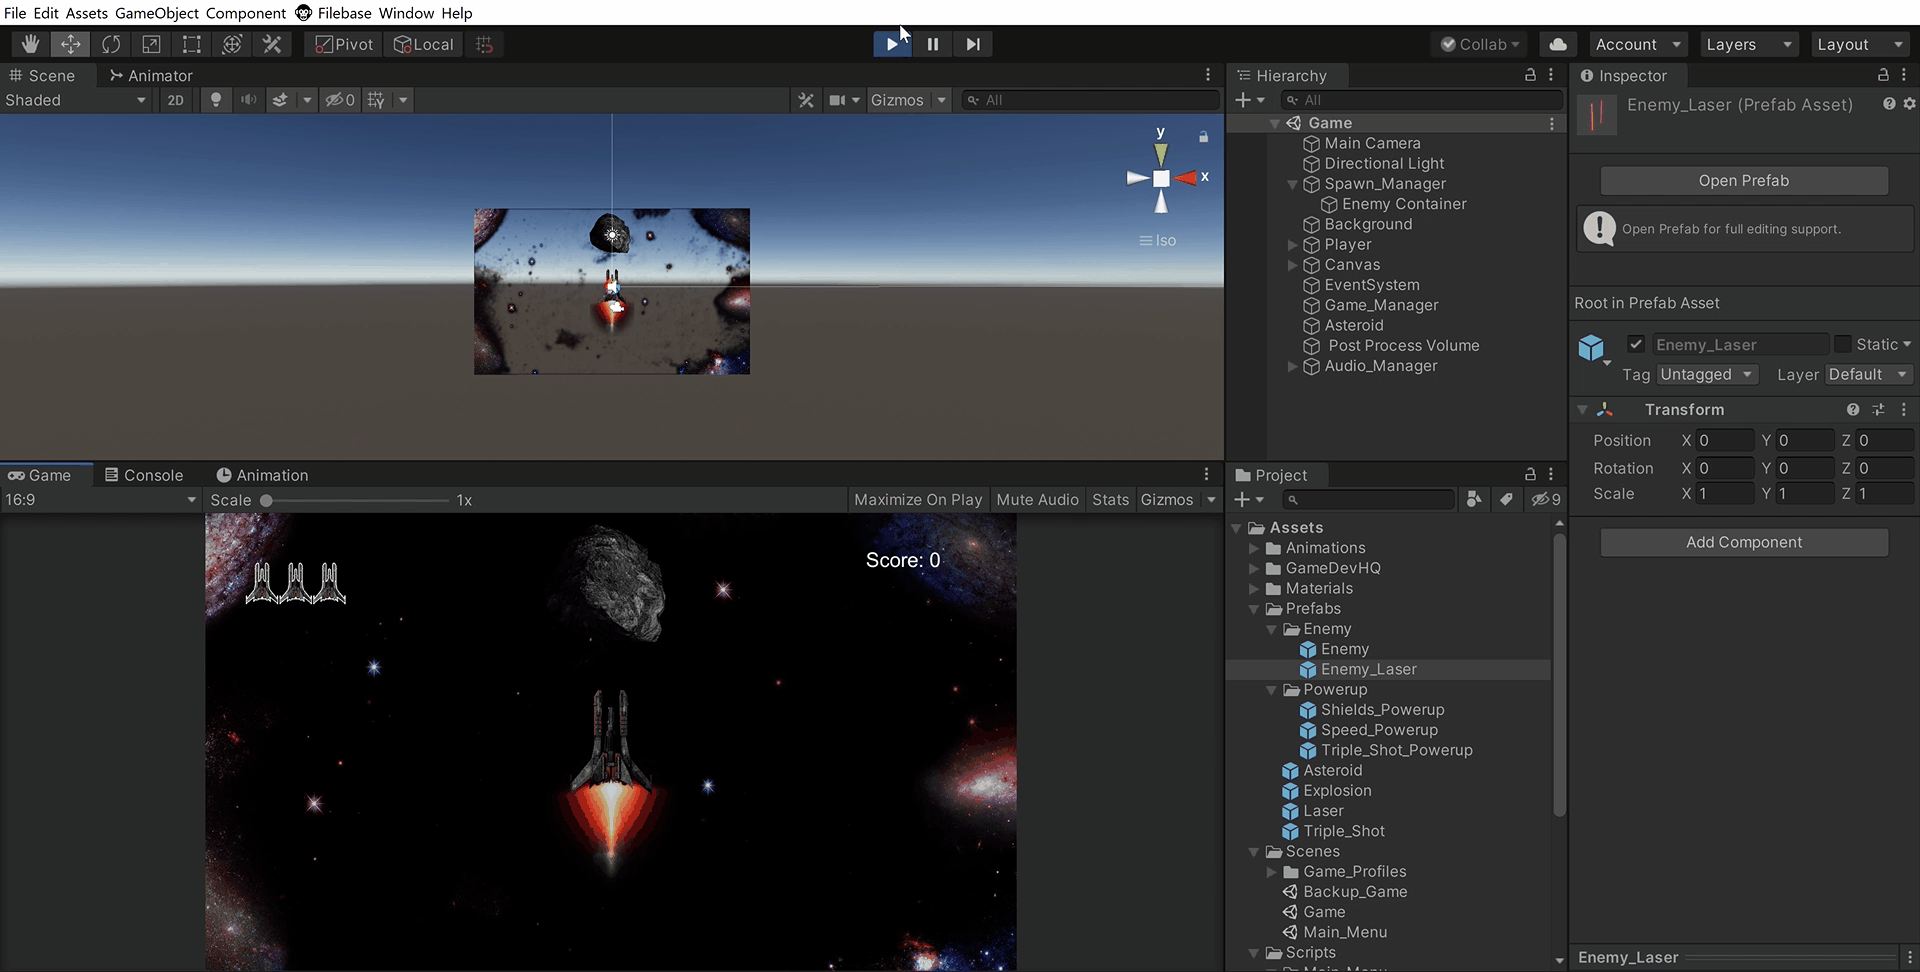Toggle Gizmos in Game view

(1167, 500)
